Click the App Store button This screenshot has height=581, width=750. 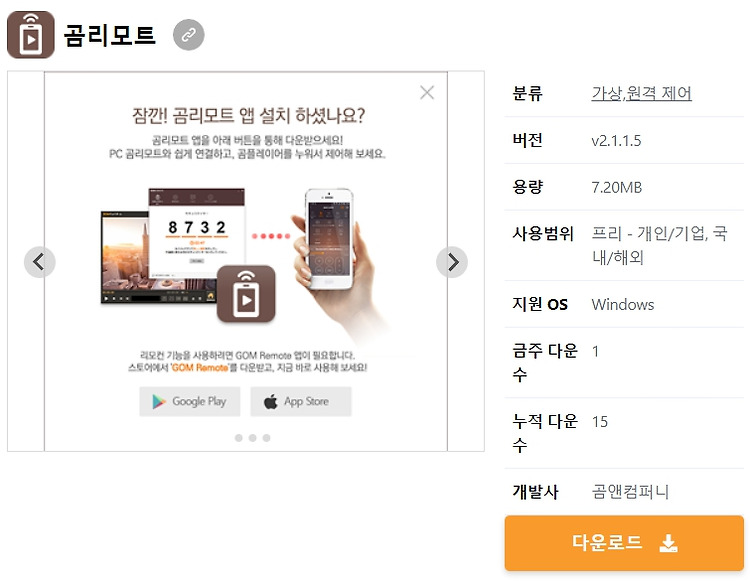(301, 402)
